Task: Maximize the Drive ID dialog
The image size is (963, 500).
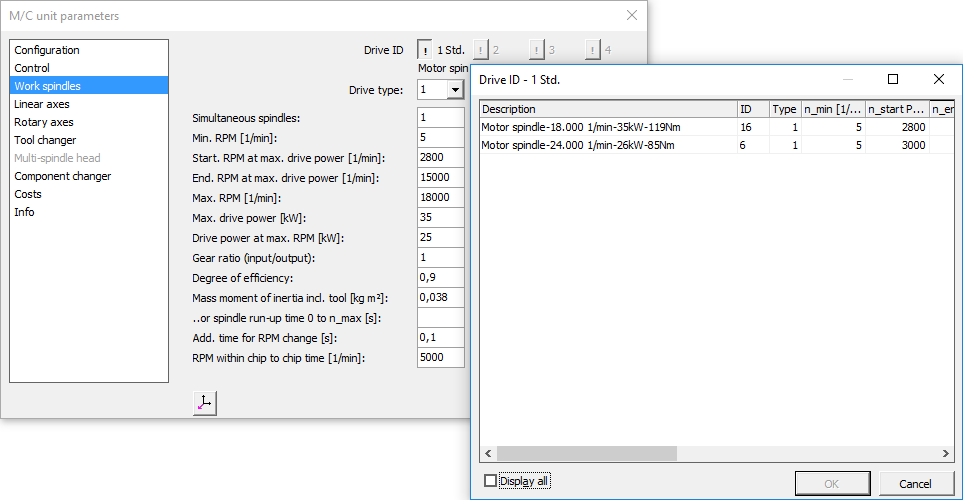Action: point(893,79)
